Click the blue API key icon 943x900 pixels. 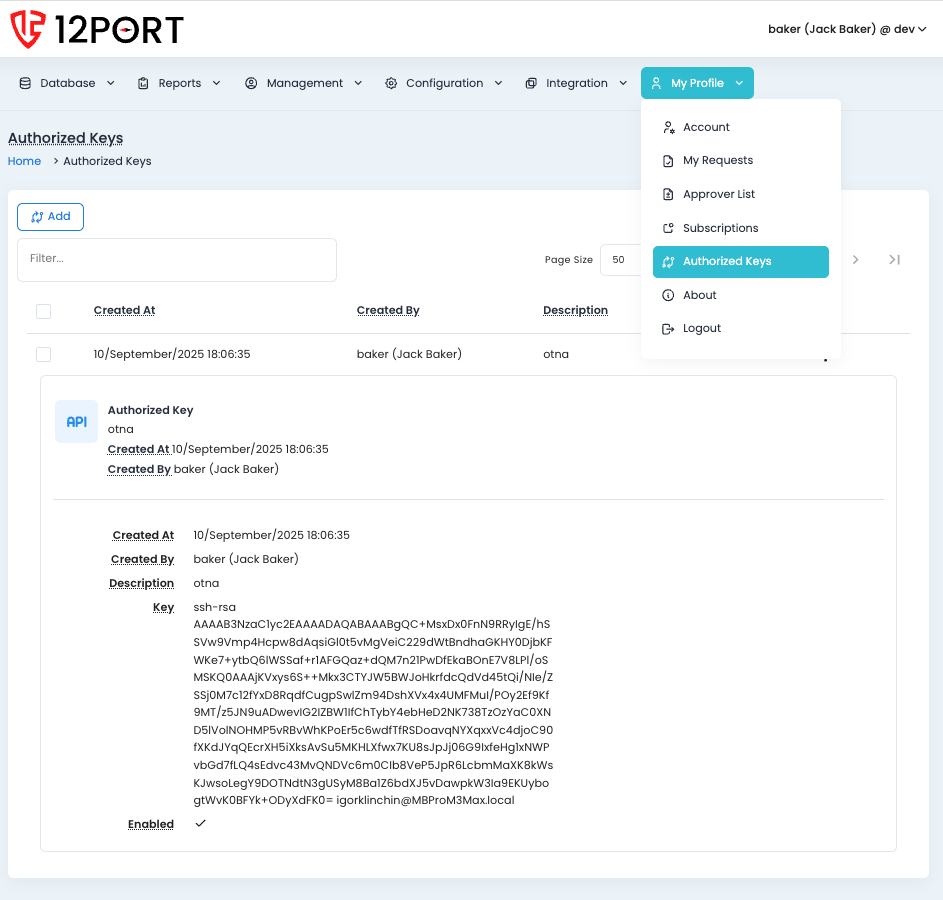(x=76, y=422)
